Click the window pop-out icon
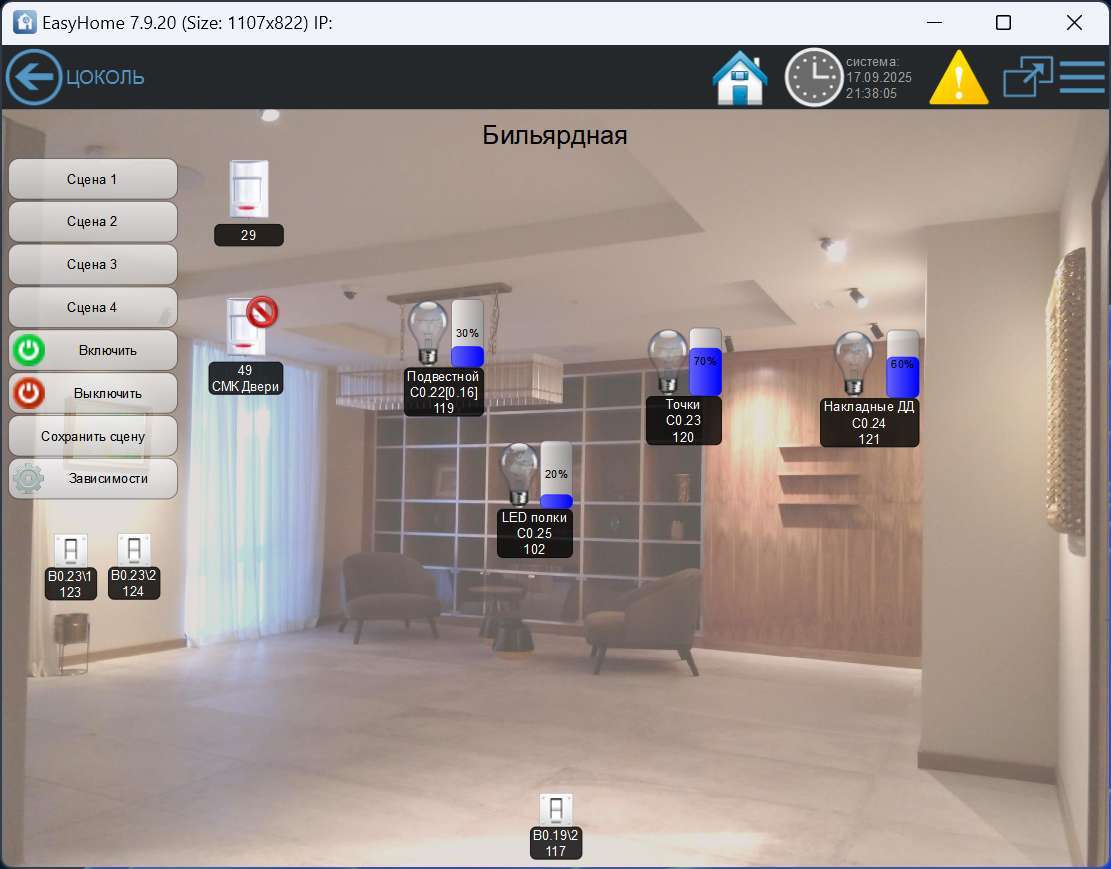This screenshot has width=1111, height=869. (1028, 77)
